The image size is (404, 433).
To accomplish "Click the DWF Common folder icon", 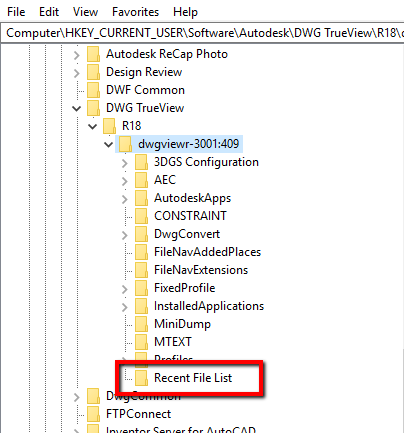I will coord(93,90).
